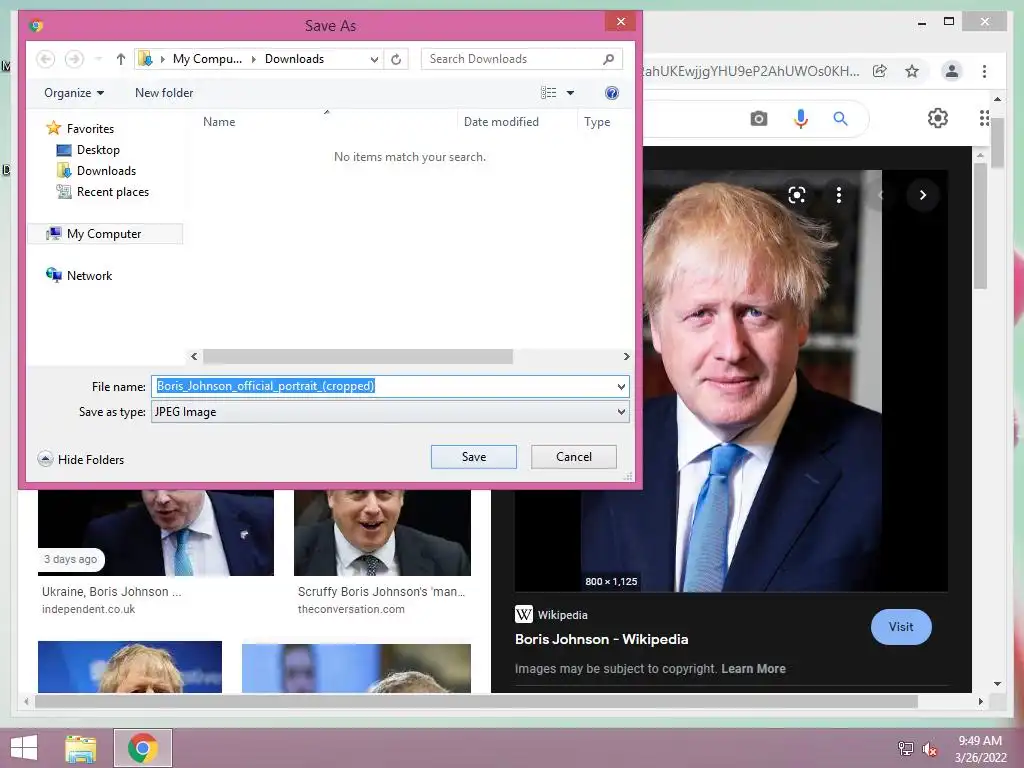This screenshot has width=1024, height=768.
Task: Search by image camera icon
Action: [x=759, y=119]
